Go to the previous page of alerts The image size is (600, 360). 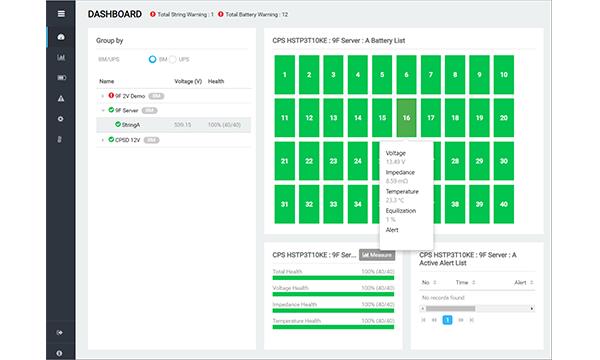434,320
